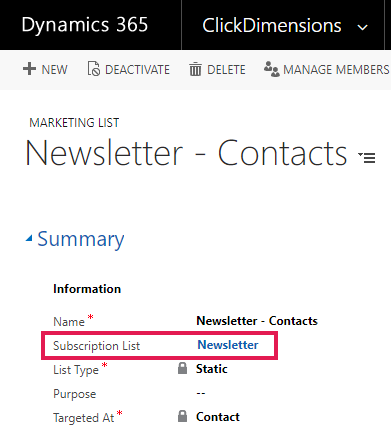This screenshot has height=434, width=391.
Task: Open the record menu beside Newsletter - Contacts title
Action: pos(367,157)
